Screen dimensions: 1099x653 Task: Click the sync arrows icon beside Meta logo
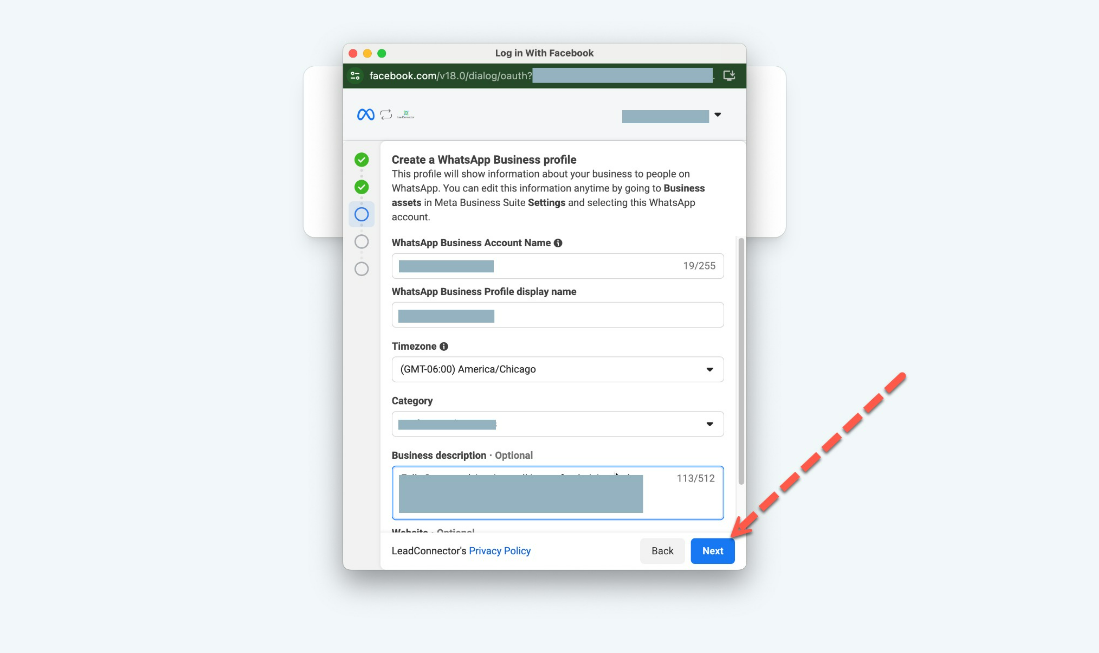[x=386, y=115]
